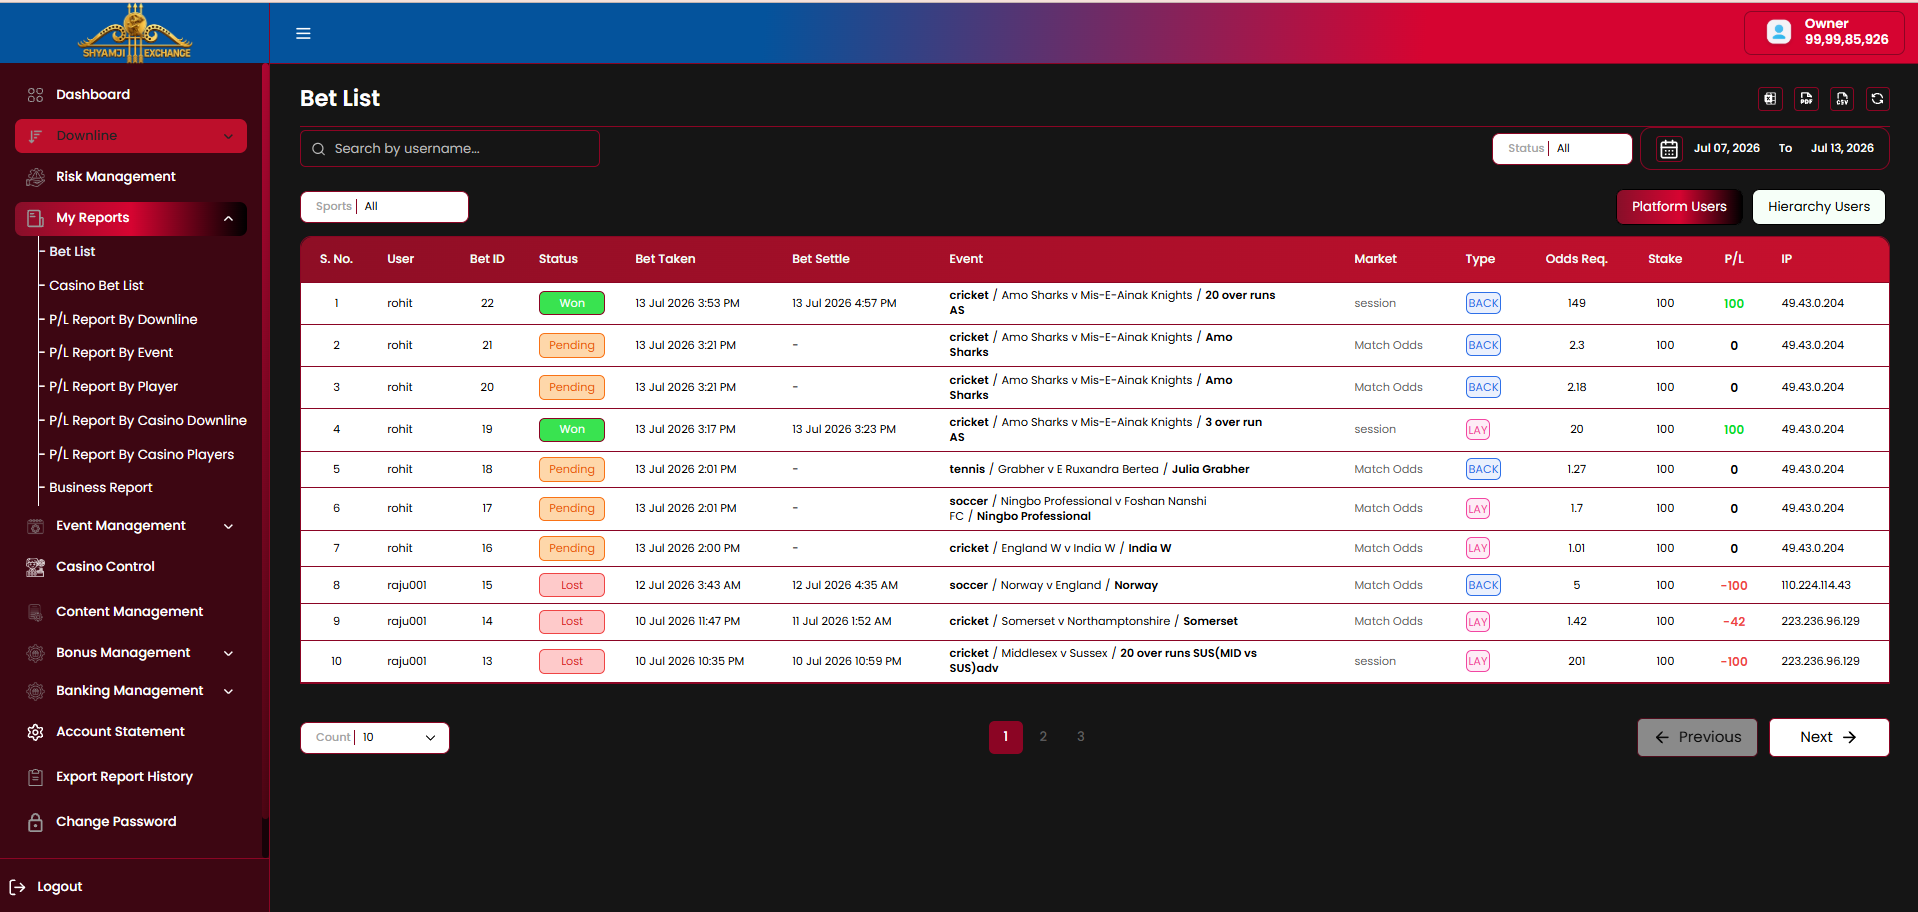Go to the Next page
This screenshot has height=912, width=1918.
tap(1828, 737)
